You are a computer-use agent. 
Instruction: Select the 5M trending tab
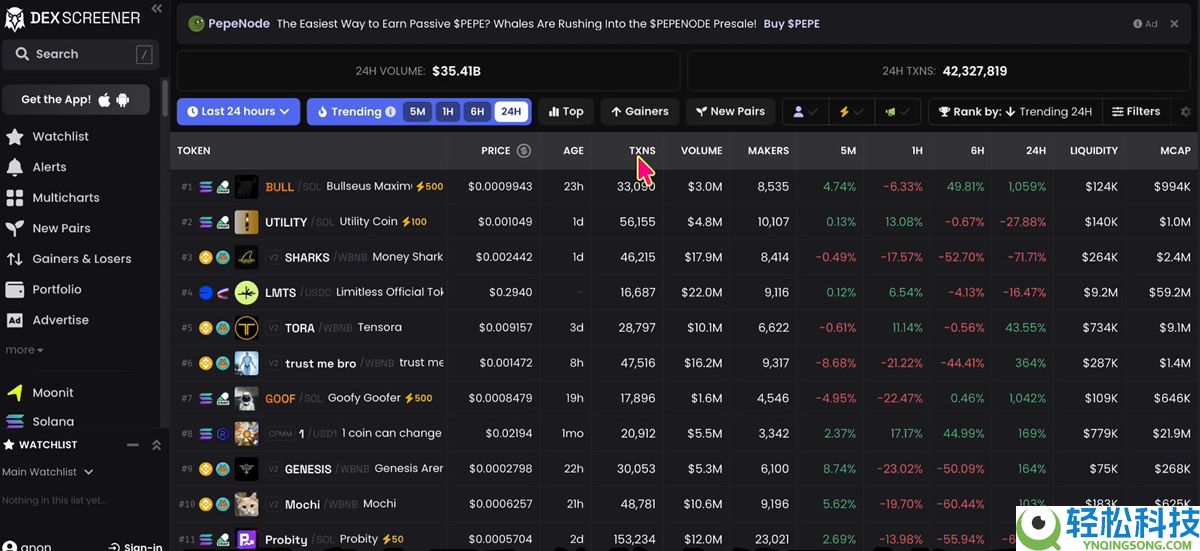417,112
